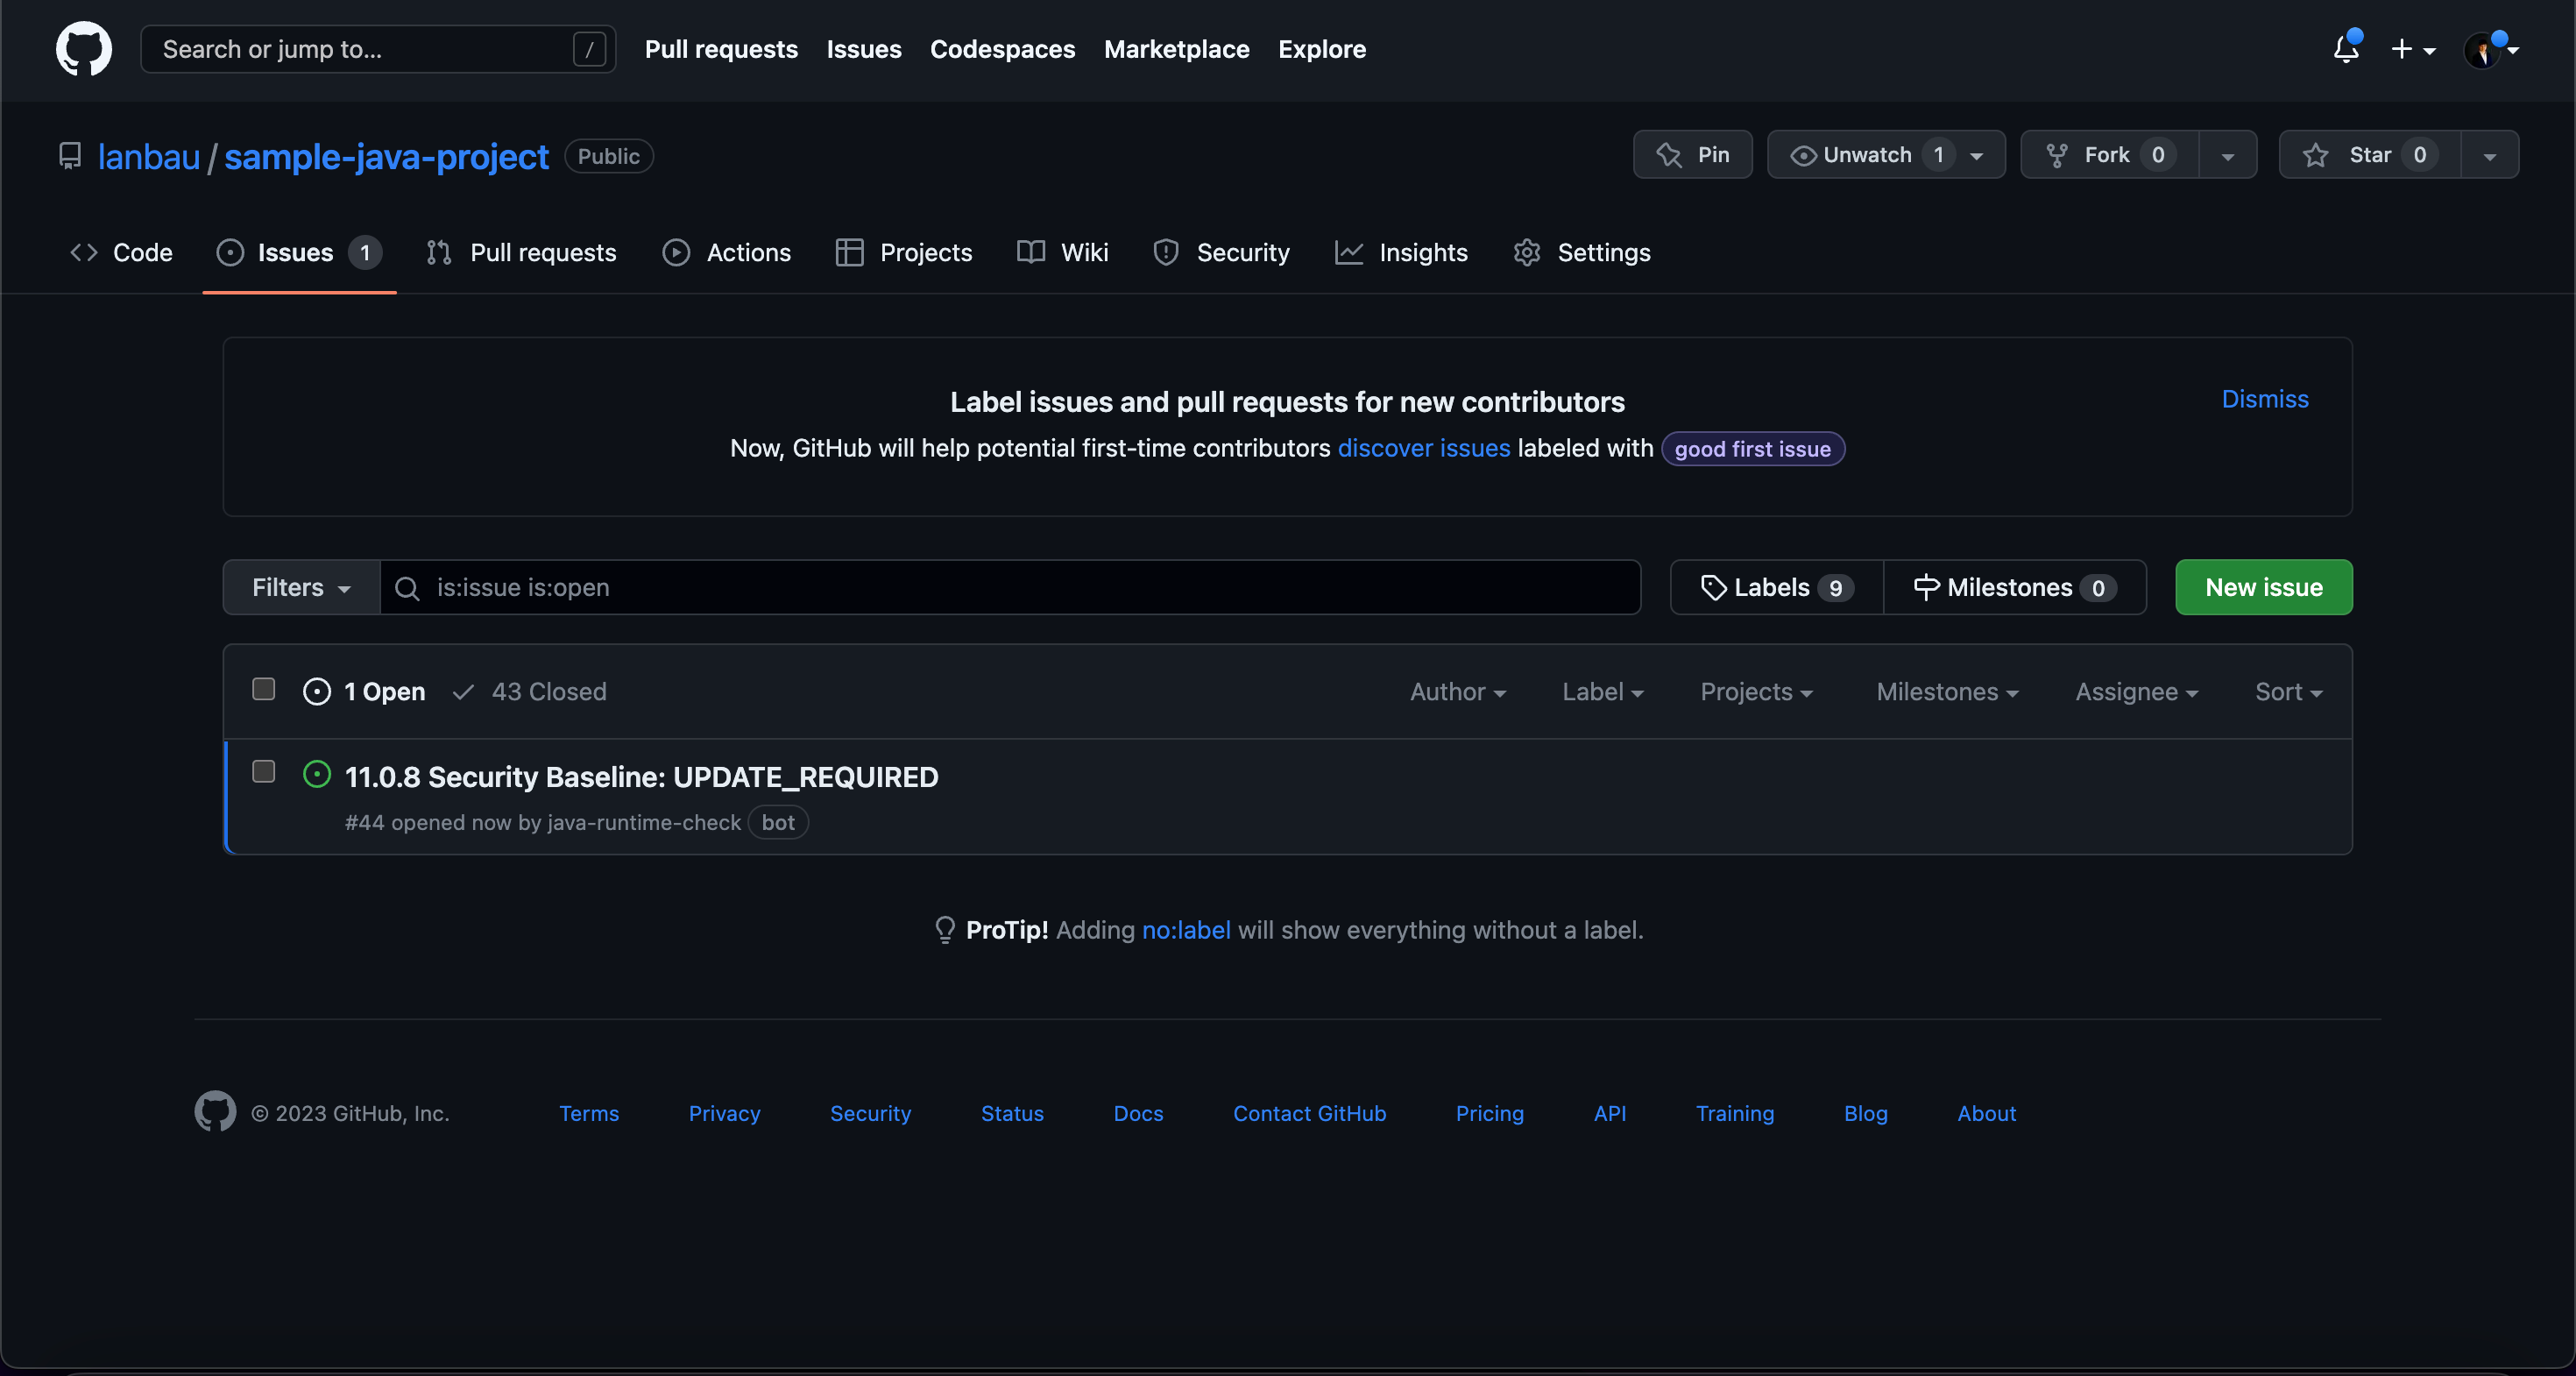Screen dimensions: 2576x1376
Task: Open the Milestones filter dropdown
Action: 1947,692
